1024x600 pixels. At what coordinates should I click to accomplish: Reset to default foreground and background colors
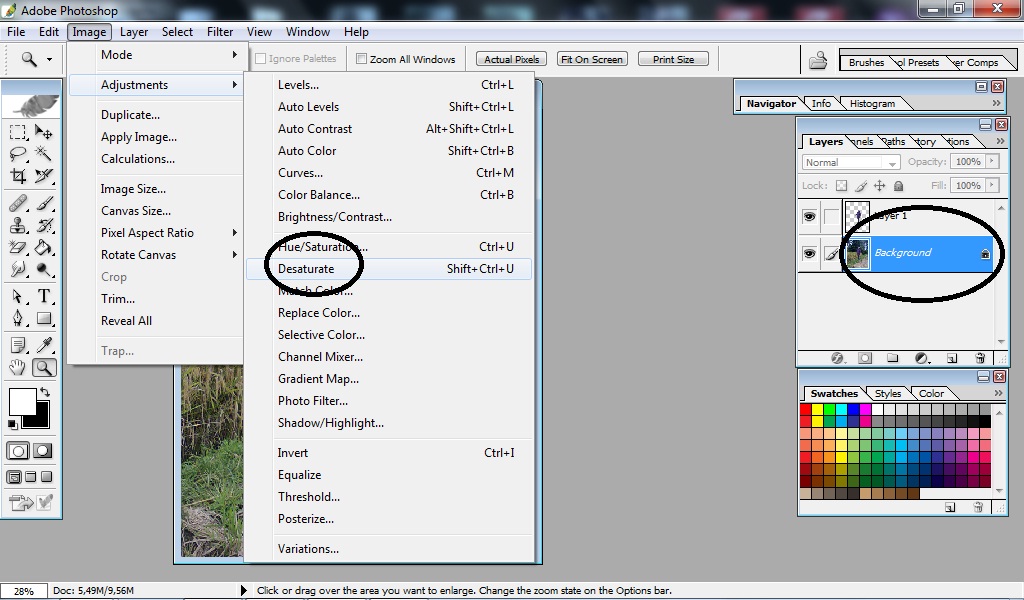coord(12,424)
